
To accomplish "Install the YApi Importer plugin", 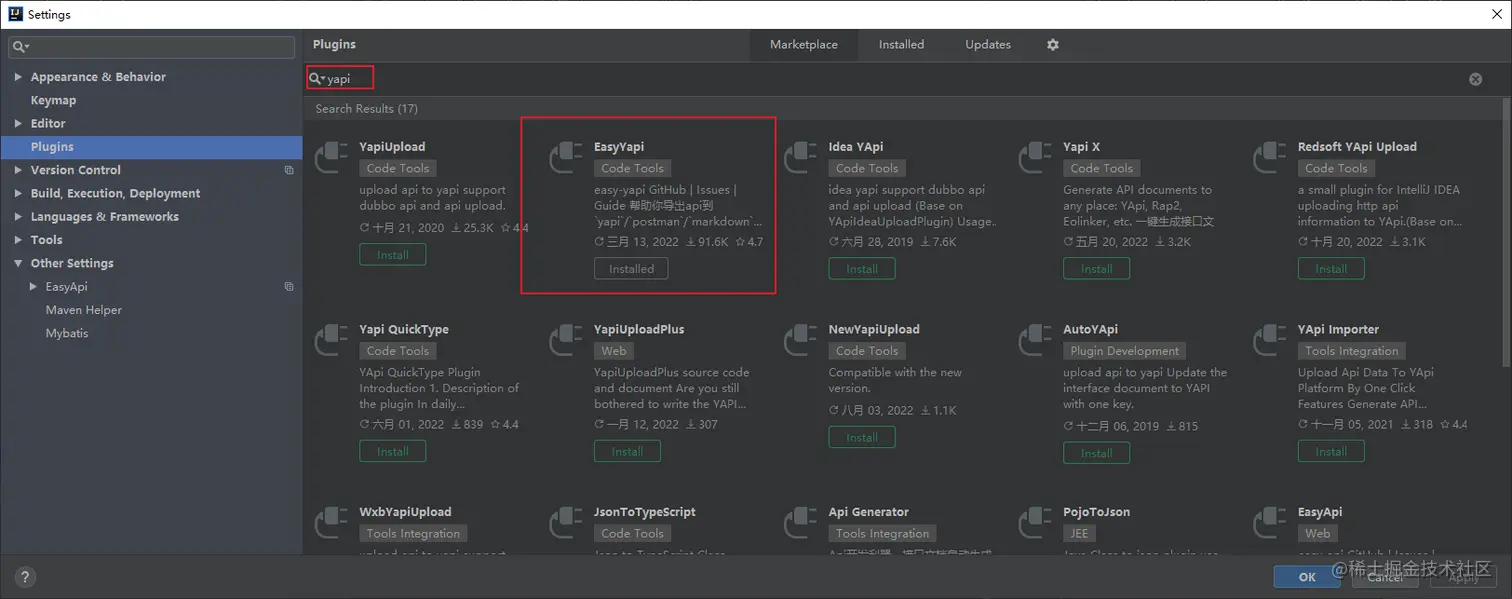I will click(1331, 452).
